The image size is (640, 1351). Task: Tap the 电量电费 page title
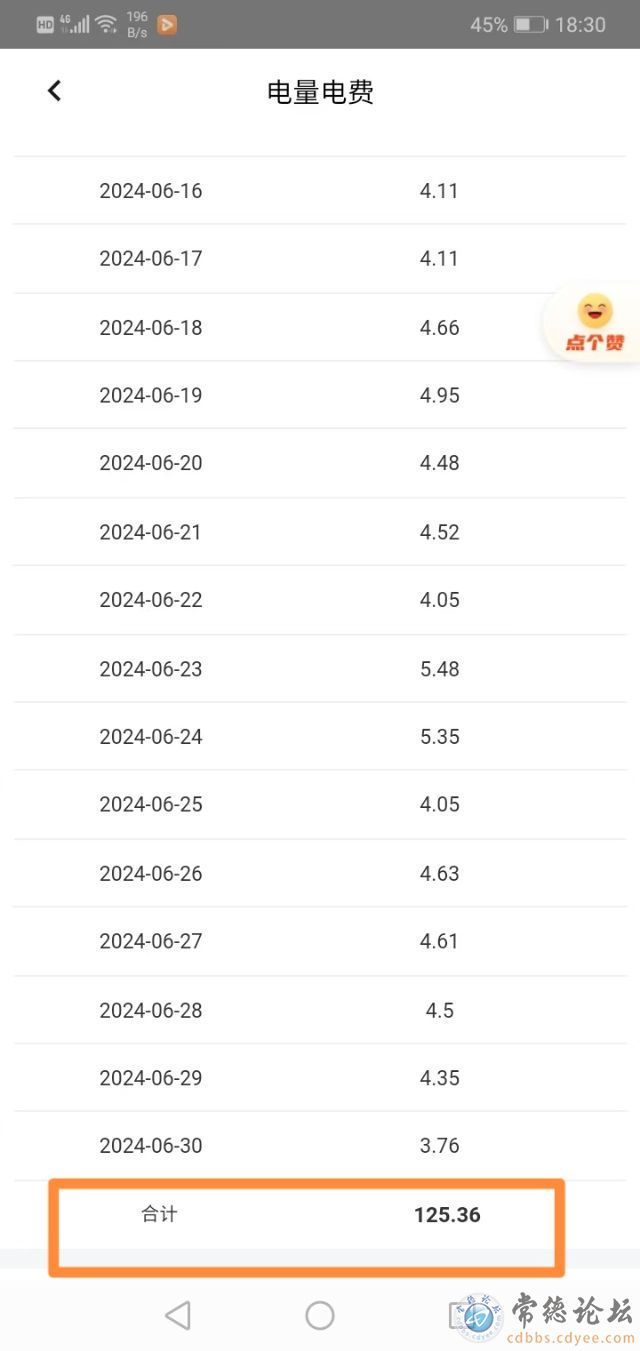[320, 92]
